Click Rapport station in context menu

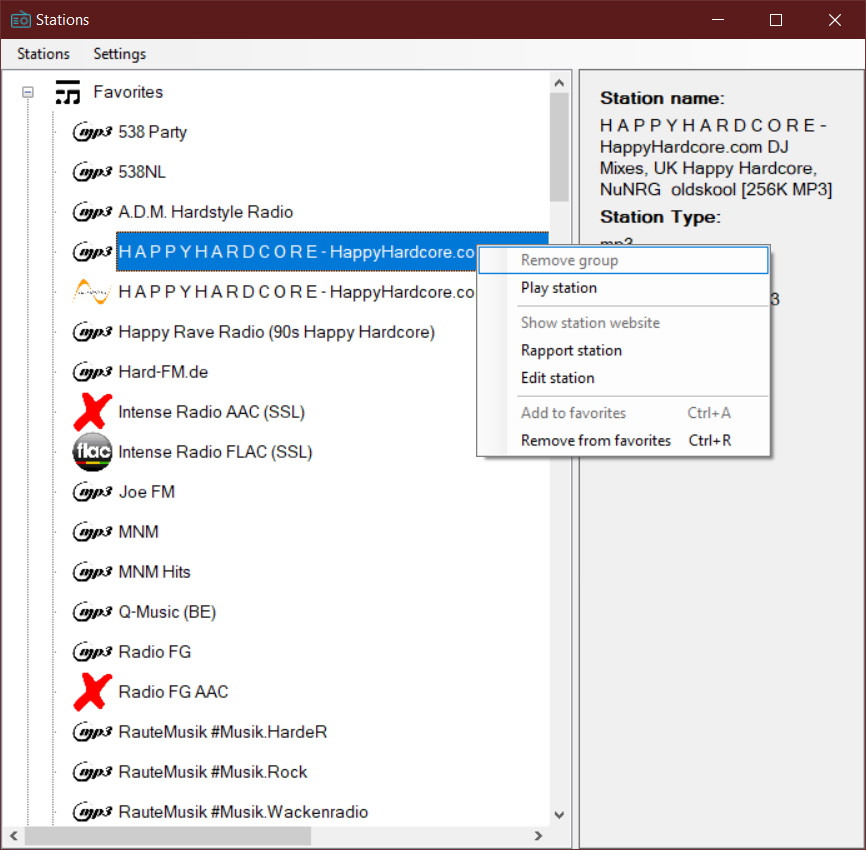tap(571, 351)
